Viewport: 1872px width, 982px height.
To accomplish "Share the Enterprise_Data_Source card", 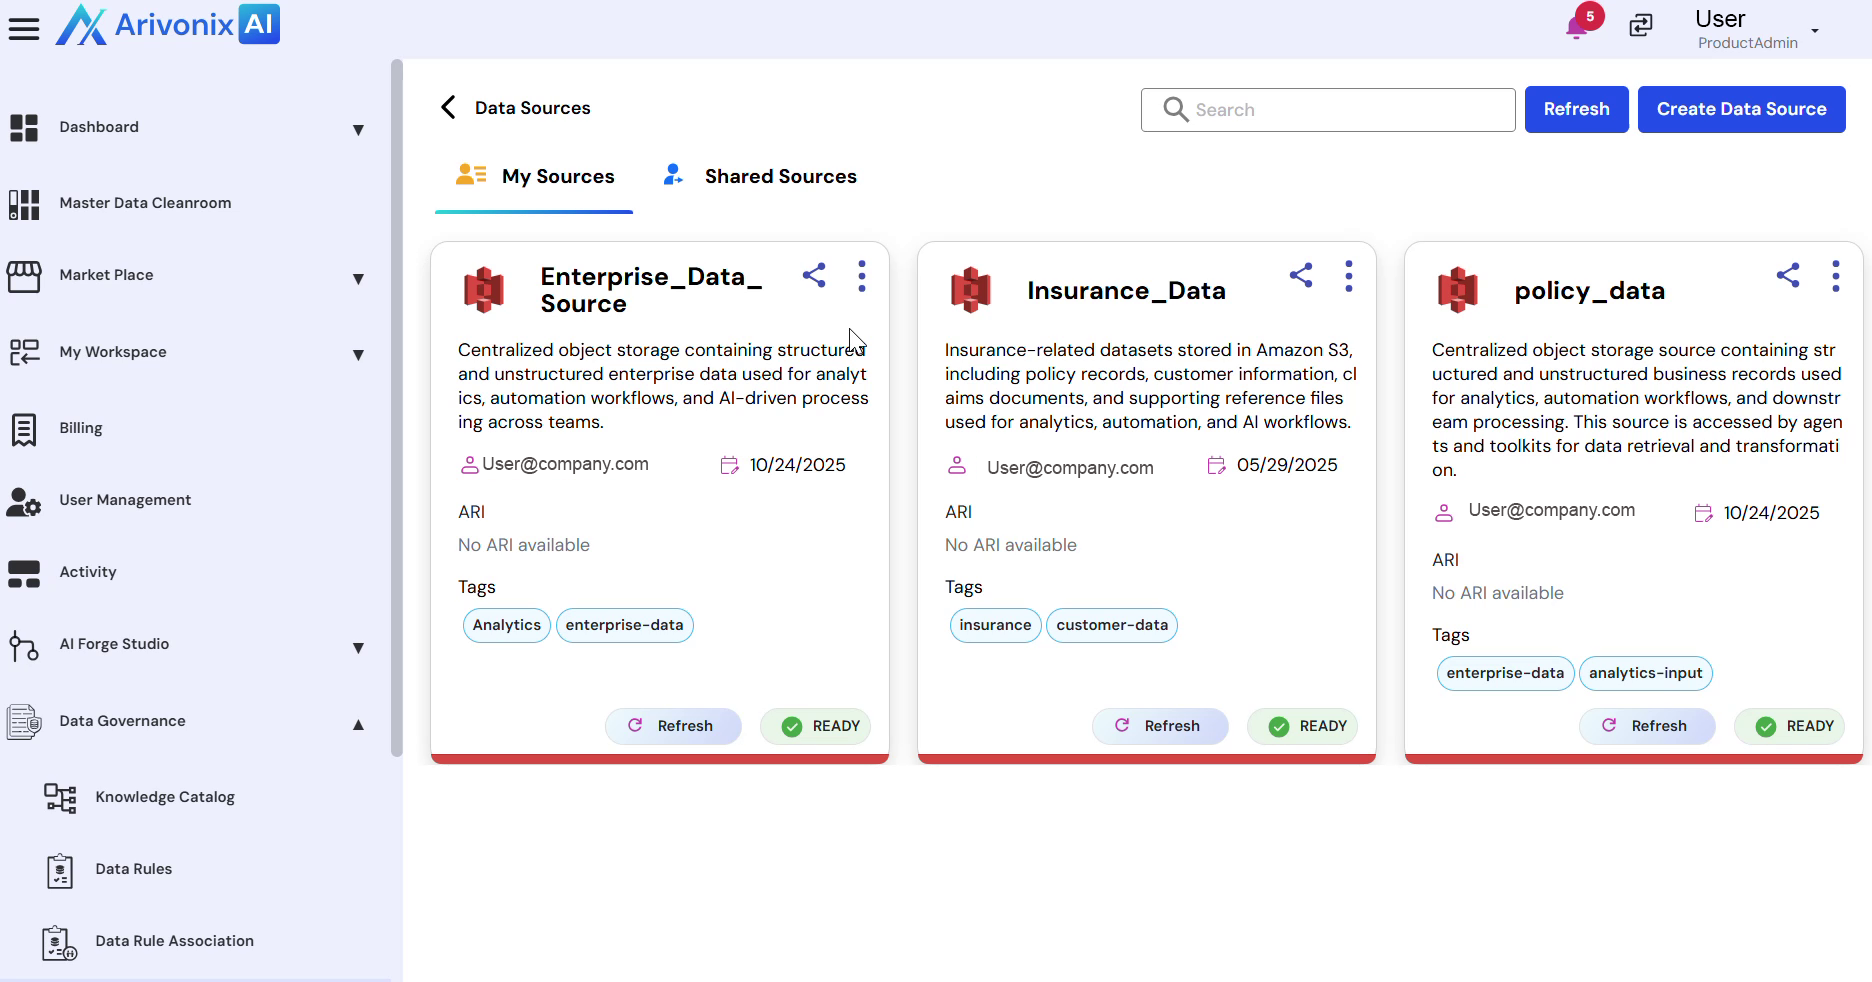I will pos(814,276).
